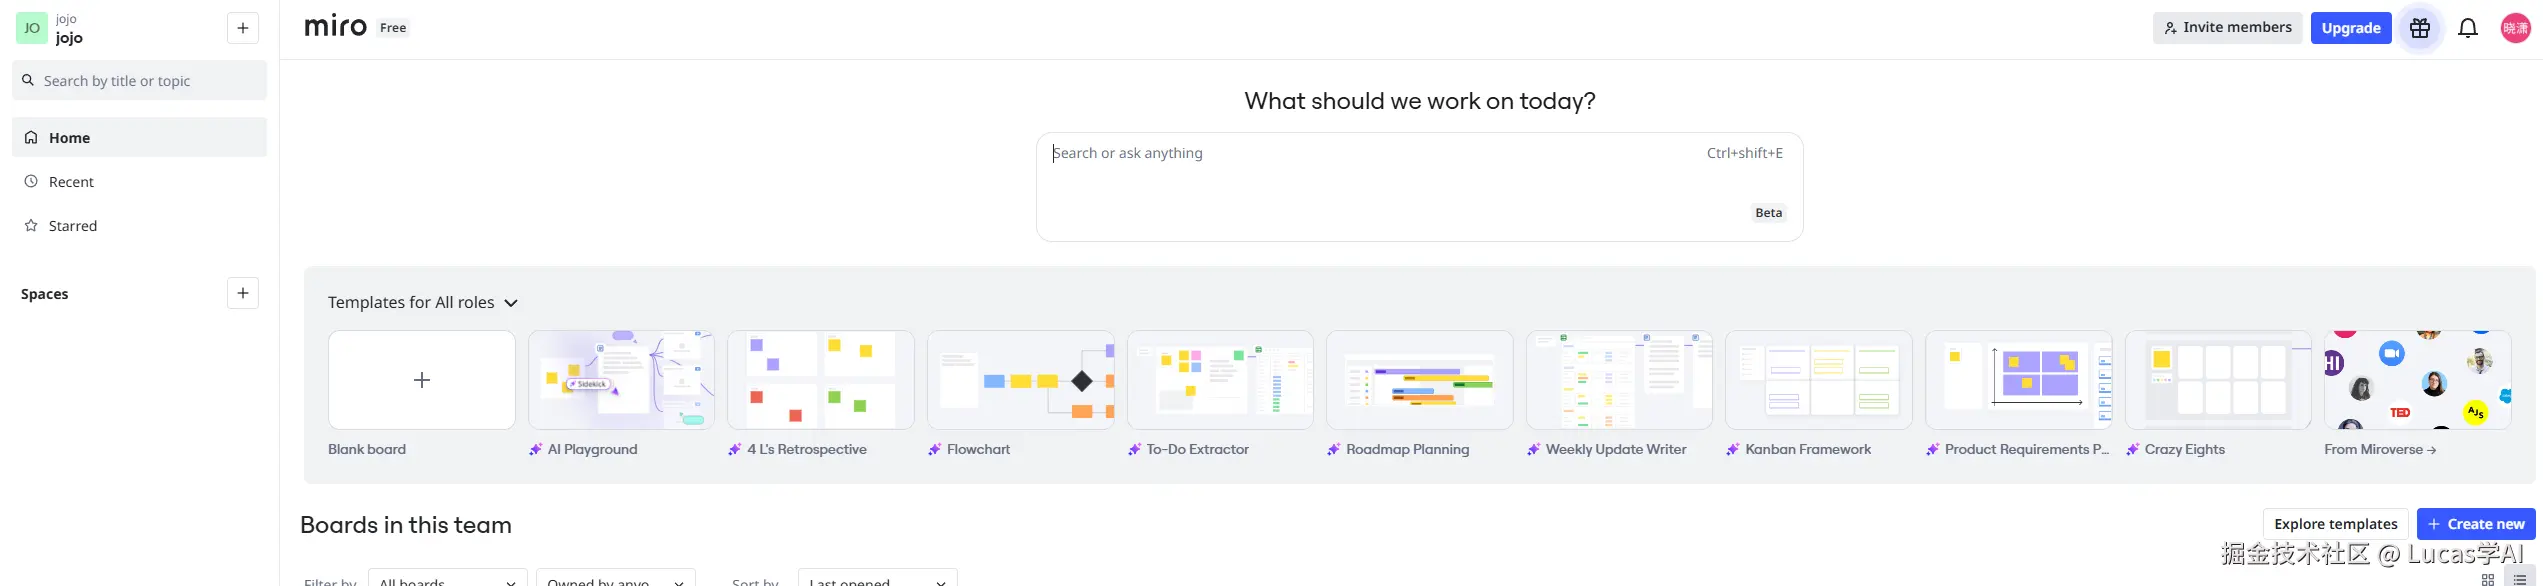
Task: Click the Upgrade button
Action: [2350, 28]
